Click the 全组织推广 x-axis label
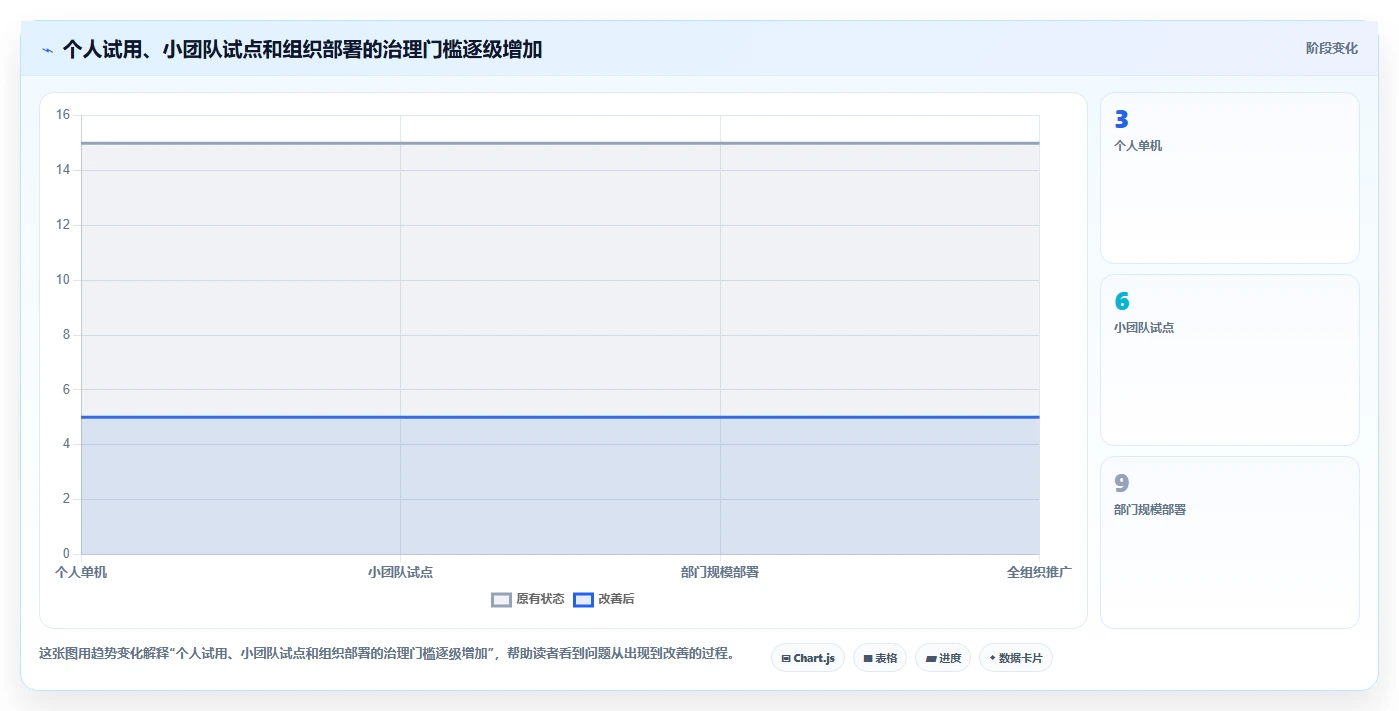This screenshot has height=711, width=1399. pos(1039,573)
